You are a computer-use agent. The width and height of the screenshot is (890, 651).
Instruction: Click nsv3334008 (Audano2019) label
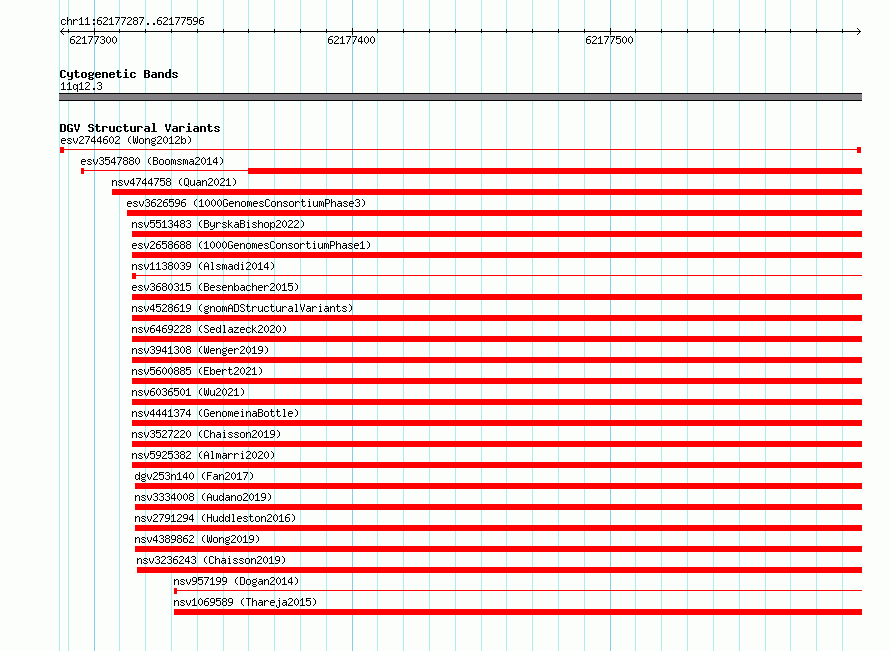[x=203, y=497]
